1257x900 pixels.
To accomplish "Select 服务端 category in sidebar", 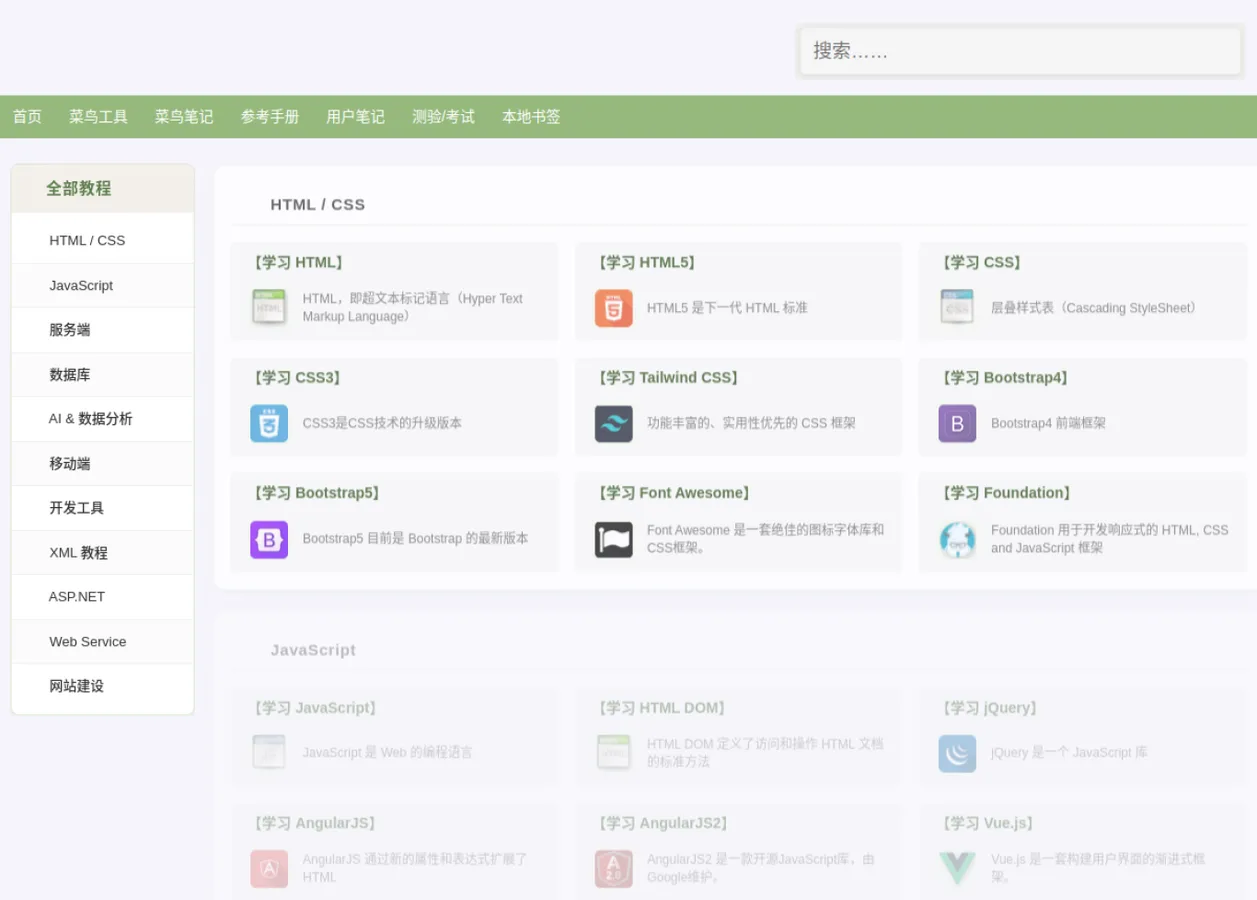I will coord(102,330).
